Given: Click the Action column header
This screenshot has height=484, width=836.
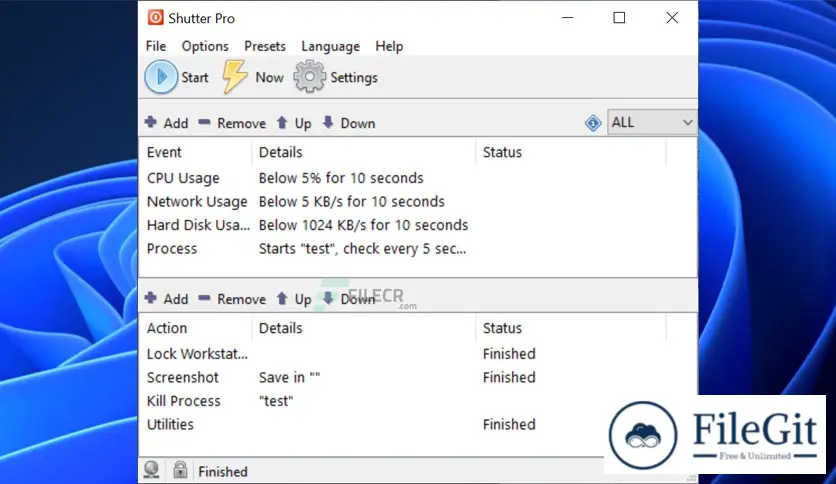Looking at the screenshot, I should click(195, 328).
